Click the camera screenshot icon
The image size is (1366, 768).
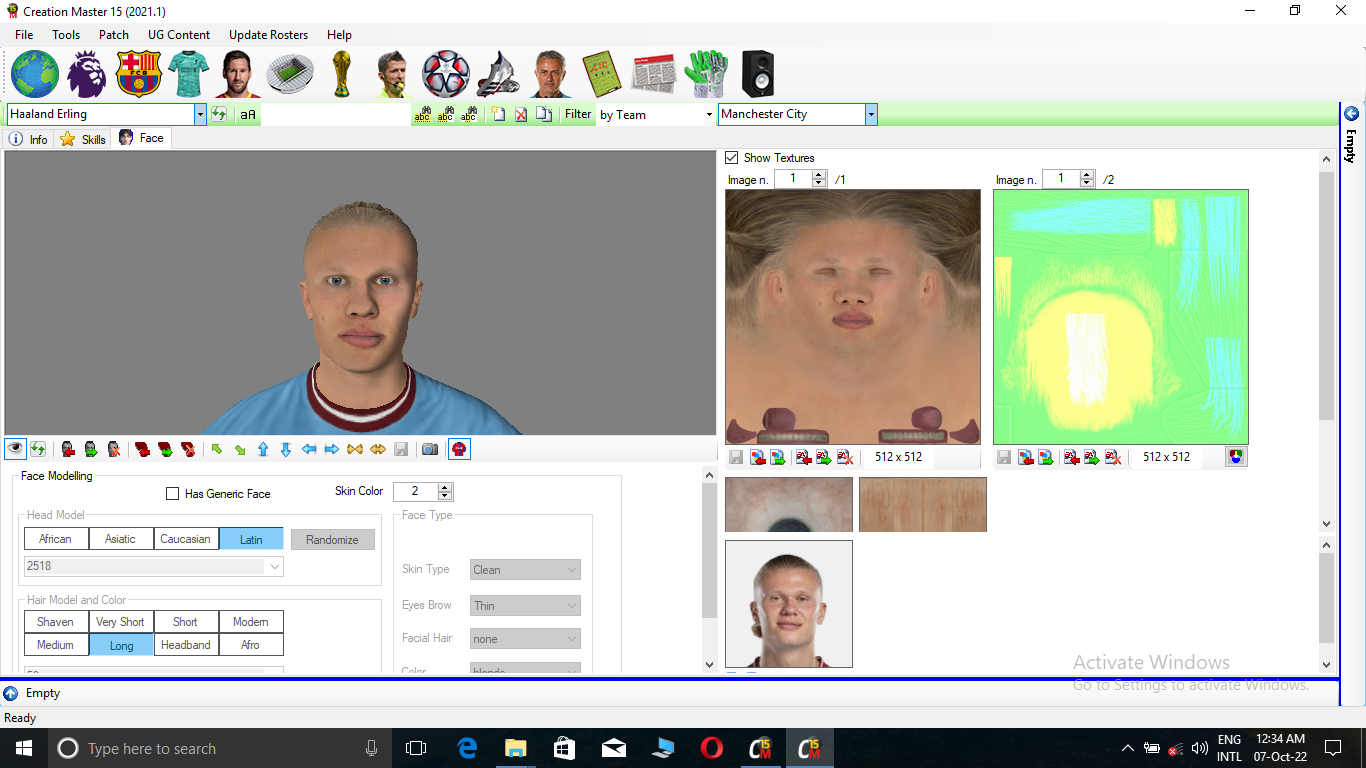pos(430,449)
